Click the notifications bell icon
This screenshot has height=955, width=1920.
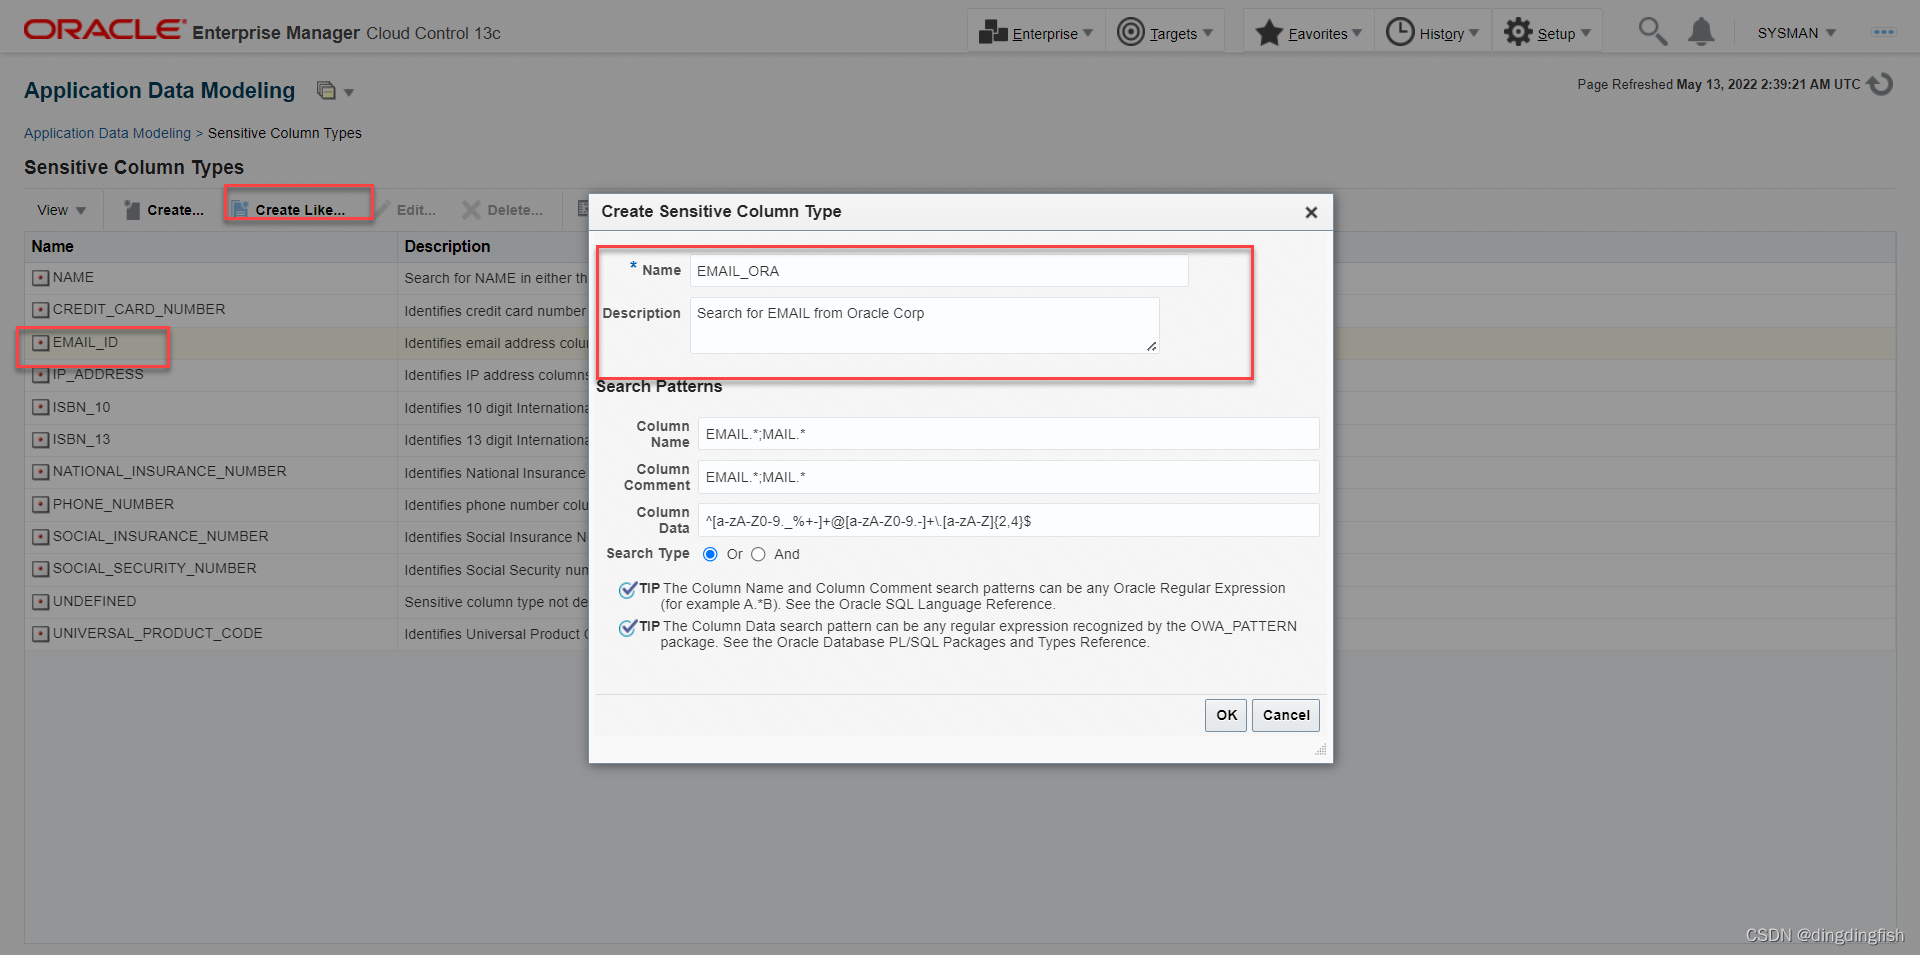(x=1701, y=32)
